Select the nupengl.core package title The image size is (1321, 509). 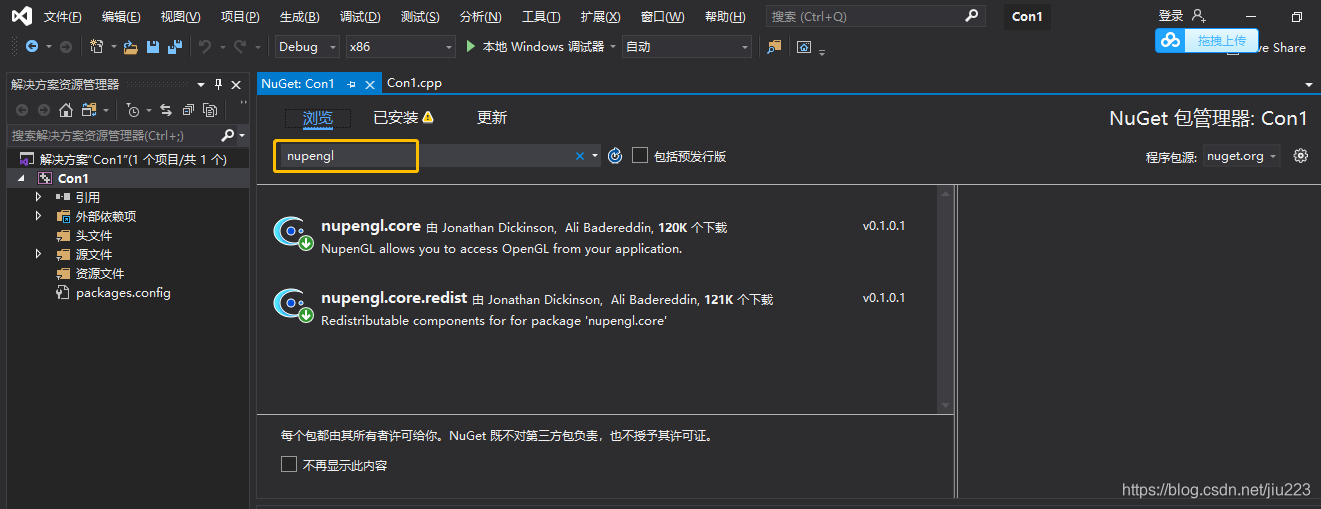pyautogui.click(x=371, y=227)
